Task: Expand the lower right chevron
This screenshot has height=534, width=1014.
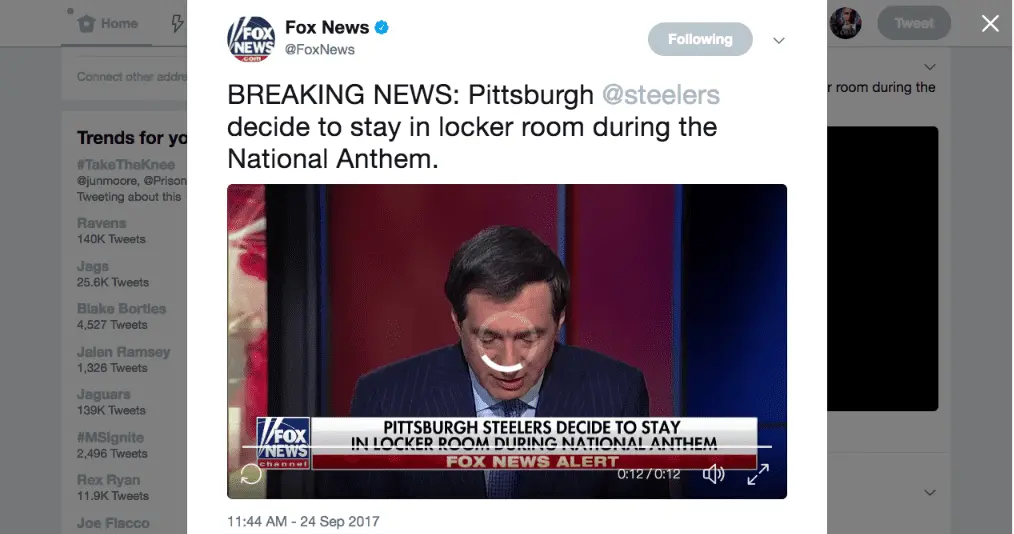Action: (x=930, y=493)
